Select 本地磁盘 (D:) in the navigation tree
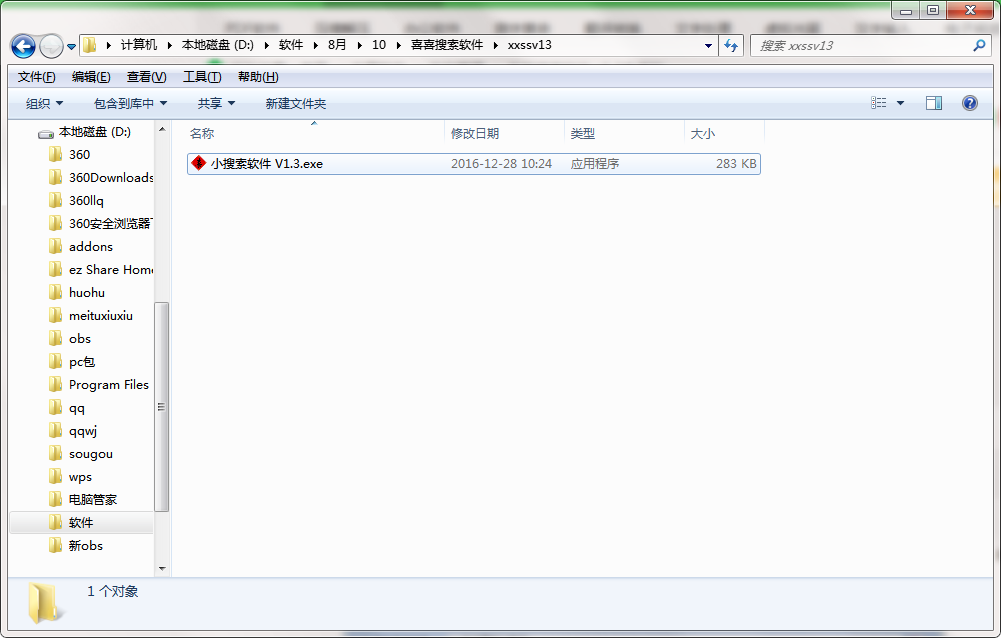 pos(94,132)
